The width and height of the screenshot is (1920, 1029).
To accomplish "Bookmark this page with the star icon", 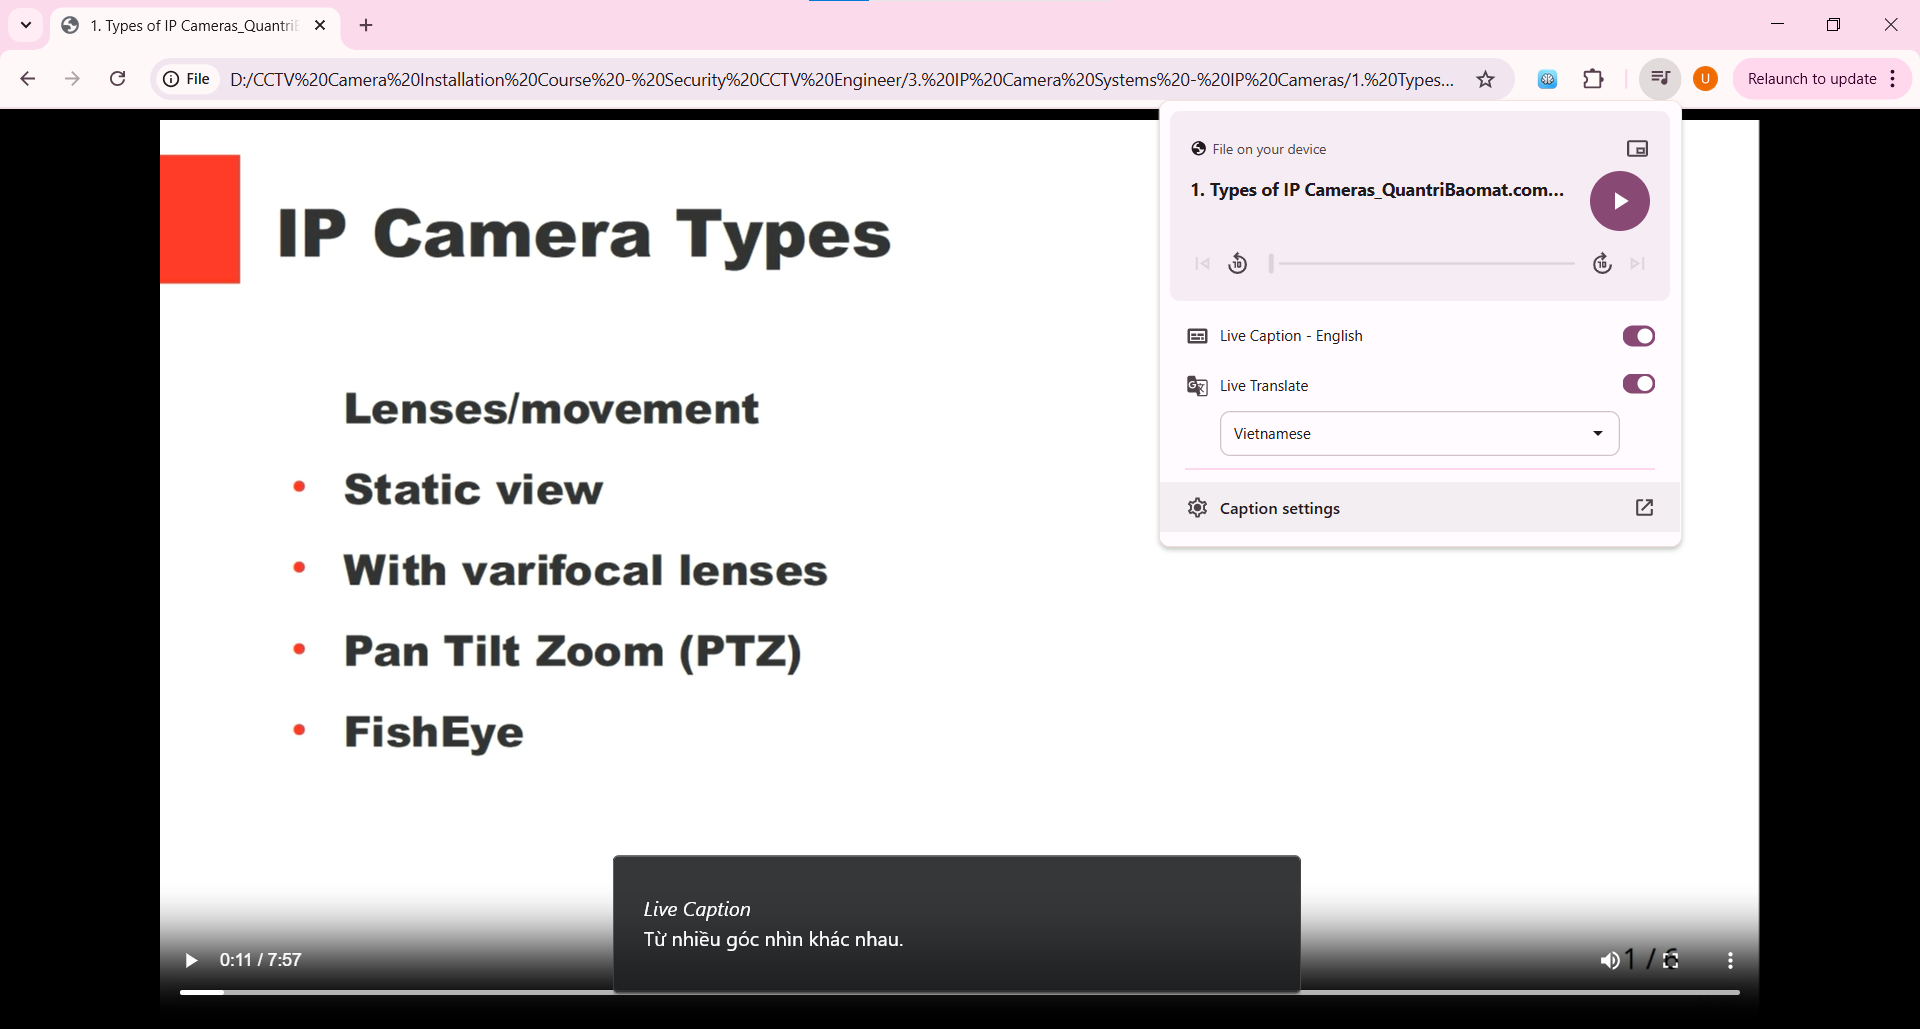I will point(1485,80).
